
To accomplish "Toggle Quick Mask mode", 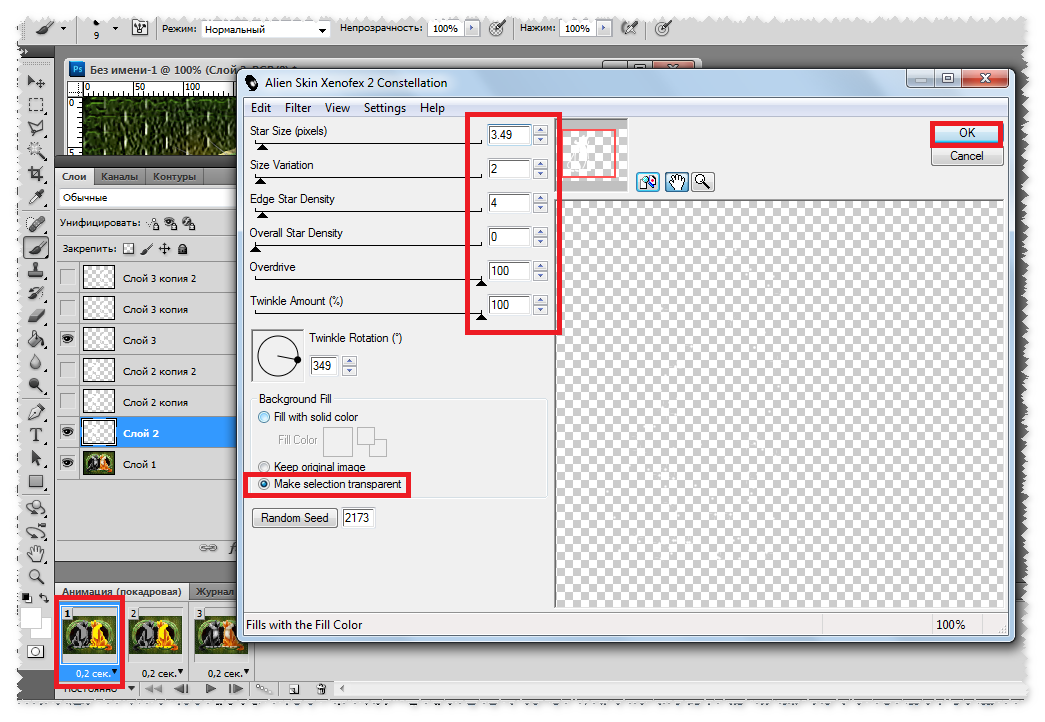I will pos(36,651).
